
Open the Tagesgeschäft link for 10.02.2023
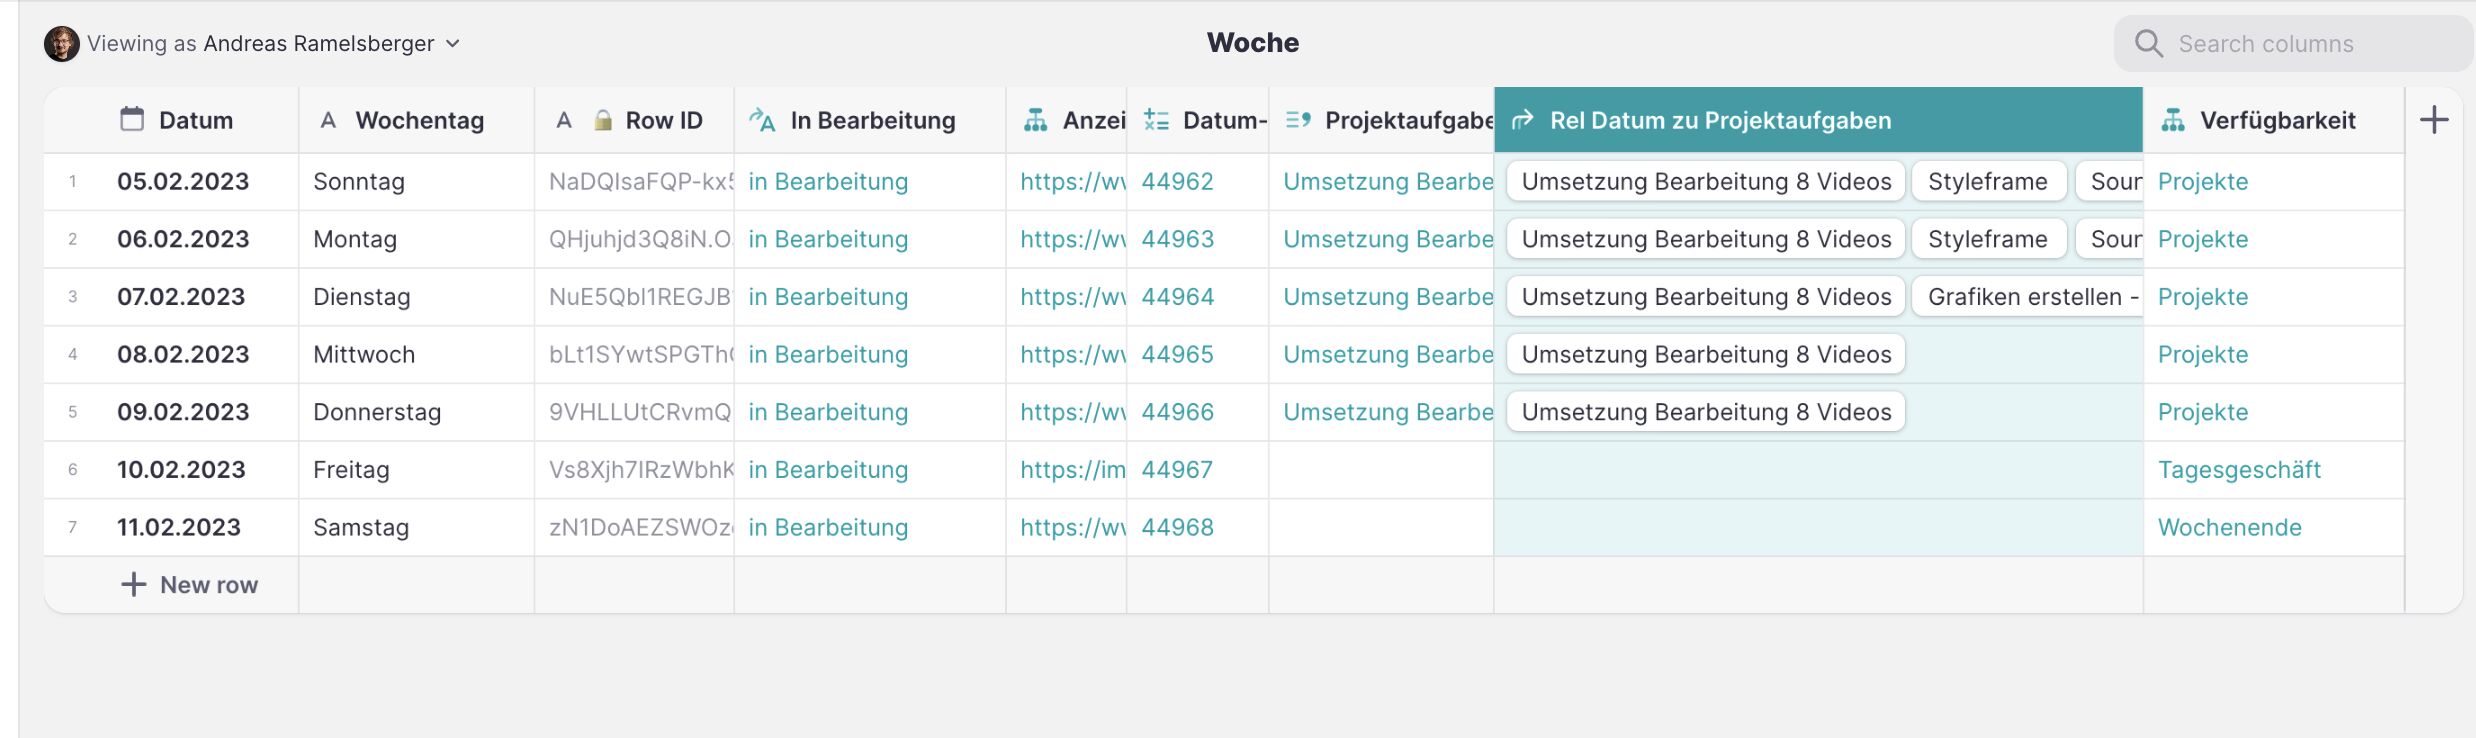pos(2239,470)
